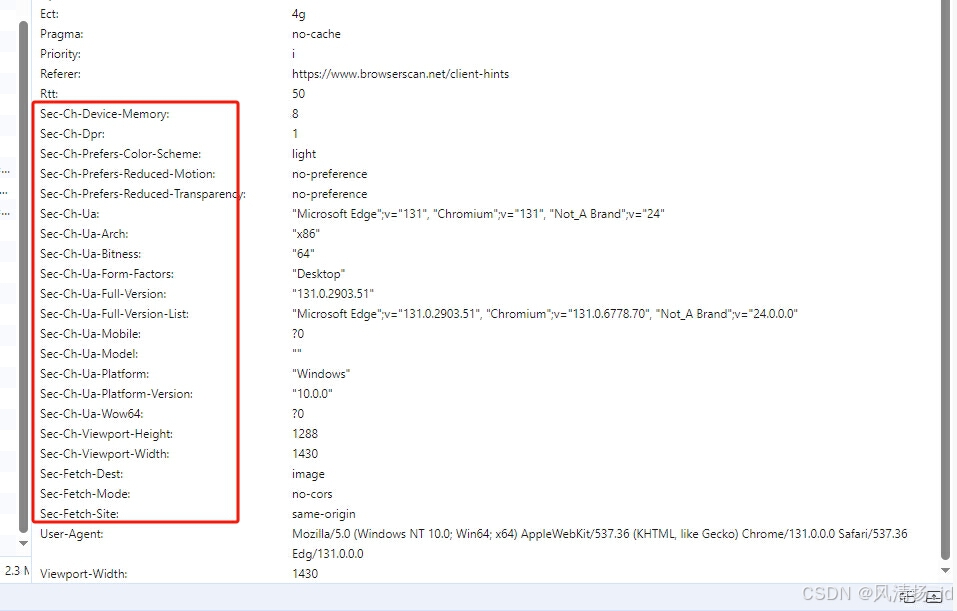The width and height of the screenshot is (957, 611).
Task: Select the Pragma header row
Action: point(60,33)
